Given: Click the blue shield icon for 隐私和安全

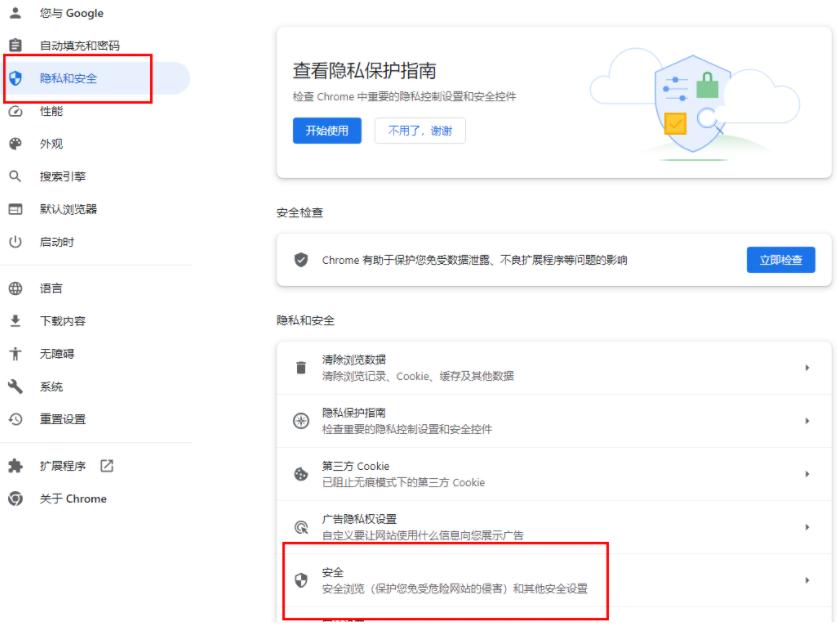Looking at the screenshot, I should coord(15,79).
